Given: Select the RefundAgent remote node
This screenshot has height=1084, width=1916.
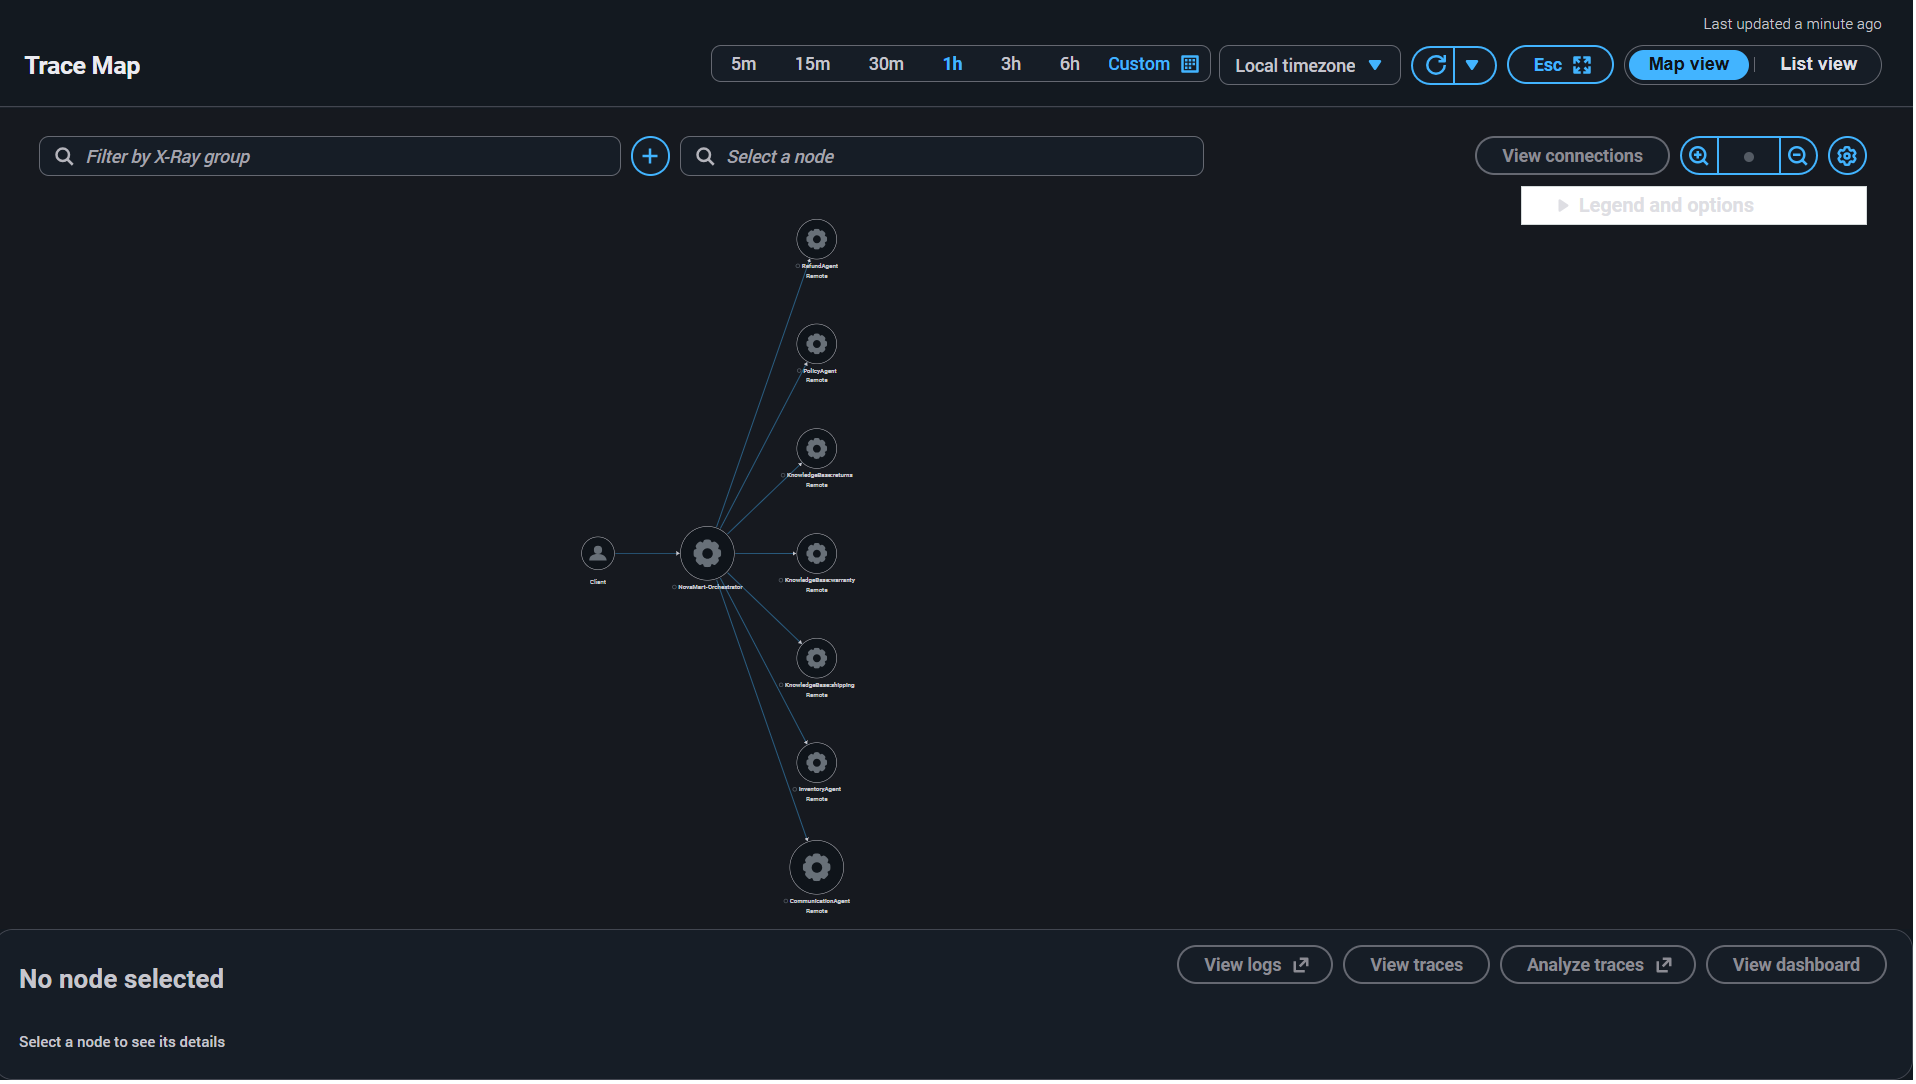Looking at the screenshot, I should [817, 239].
